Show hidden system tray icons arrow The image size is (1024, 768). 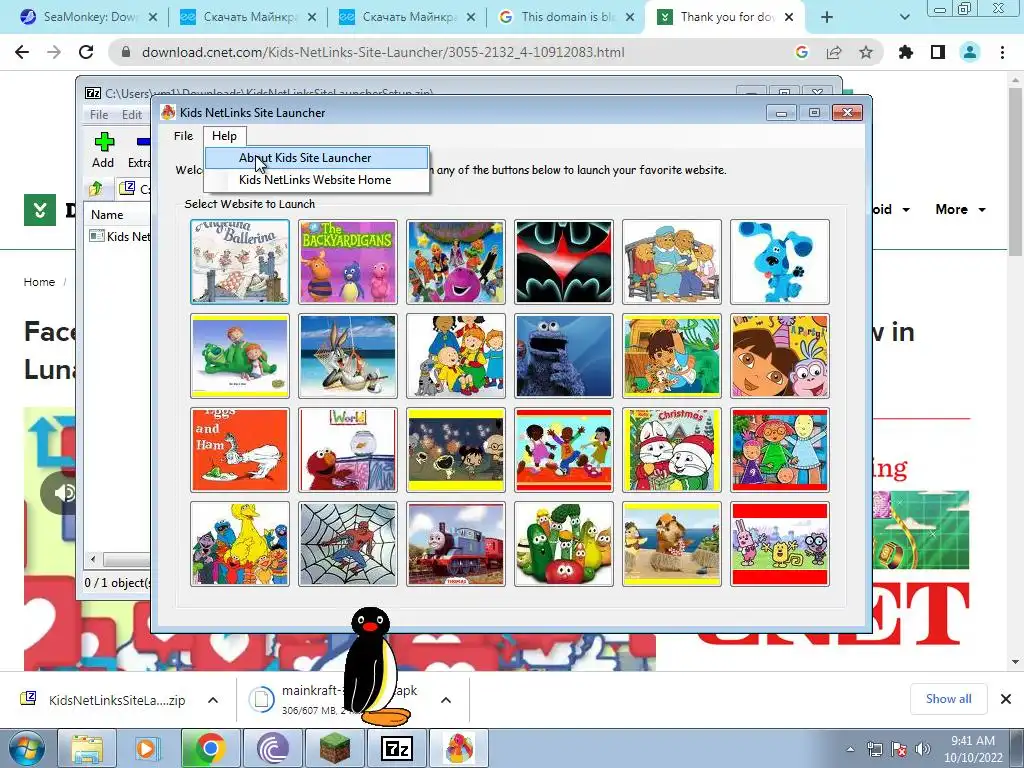point(850,749)
